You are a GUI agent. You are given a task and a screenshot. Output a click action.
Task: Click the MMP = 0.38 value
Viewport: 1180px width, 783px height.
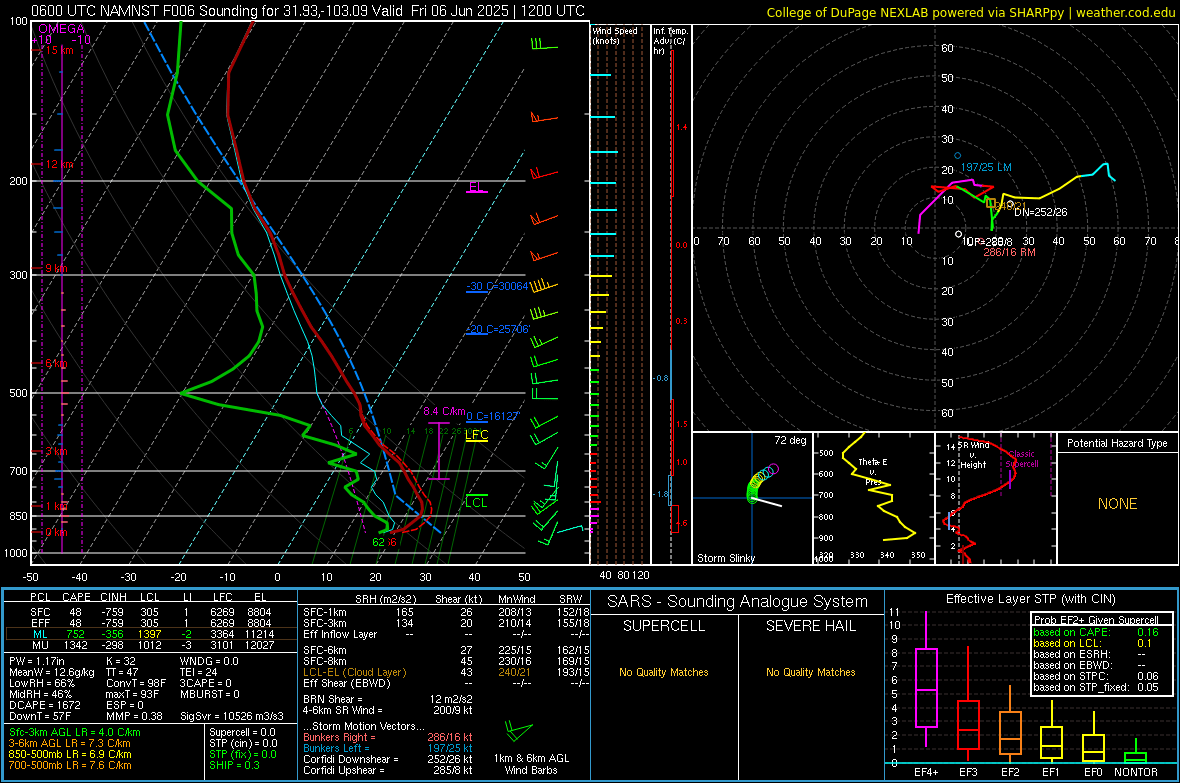click(135, 716)
